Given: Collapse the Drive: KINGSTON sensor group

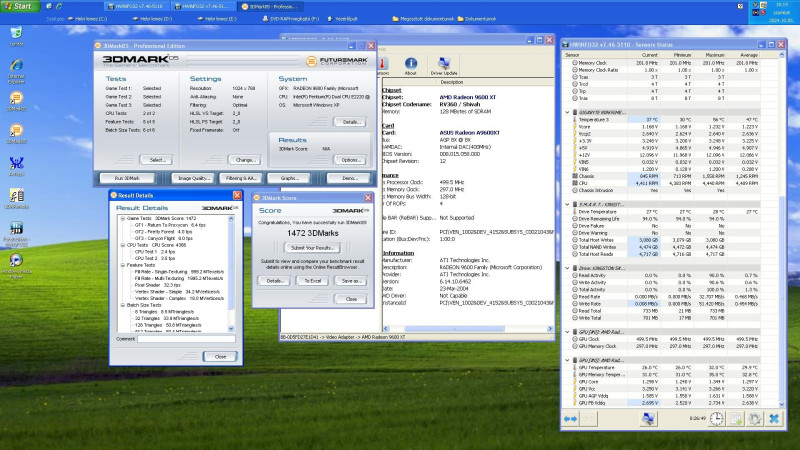Looking at the screenshot, I should pyautogui.click(x=567, y=268).
